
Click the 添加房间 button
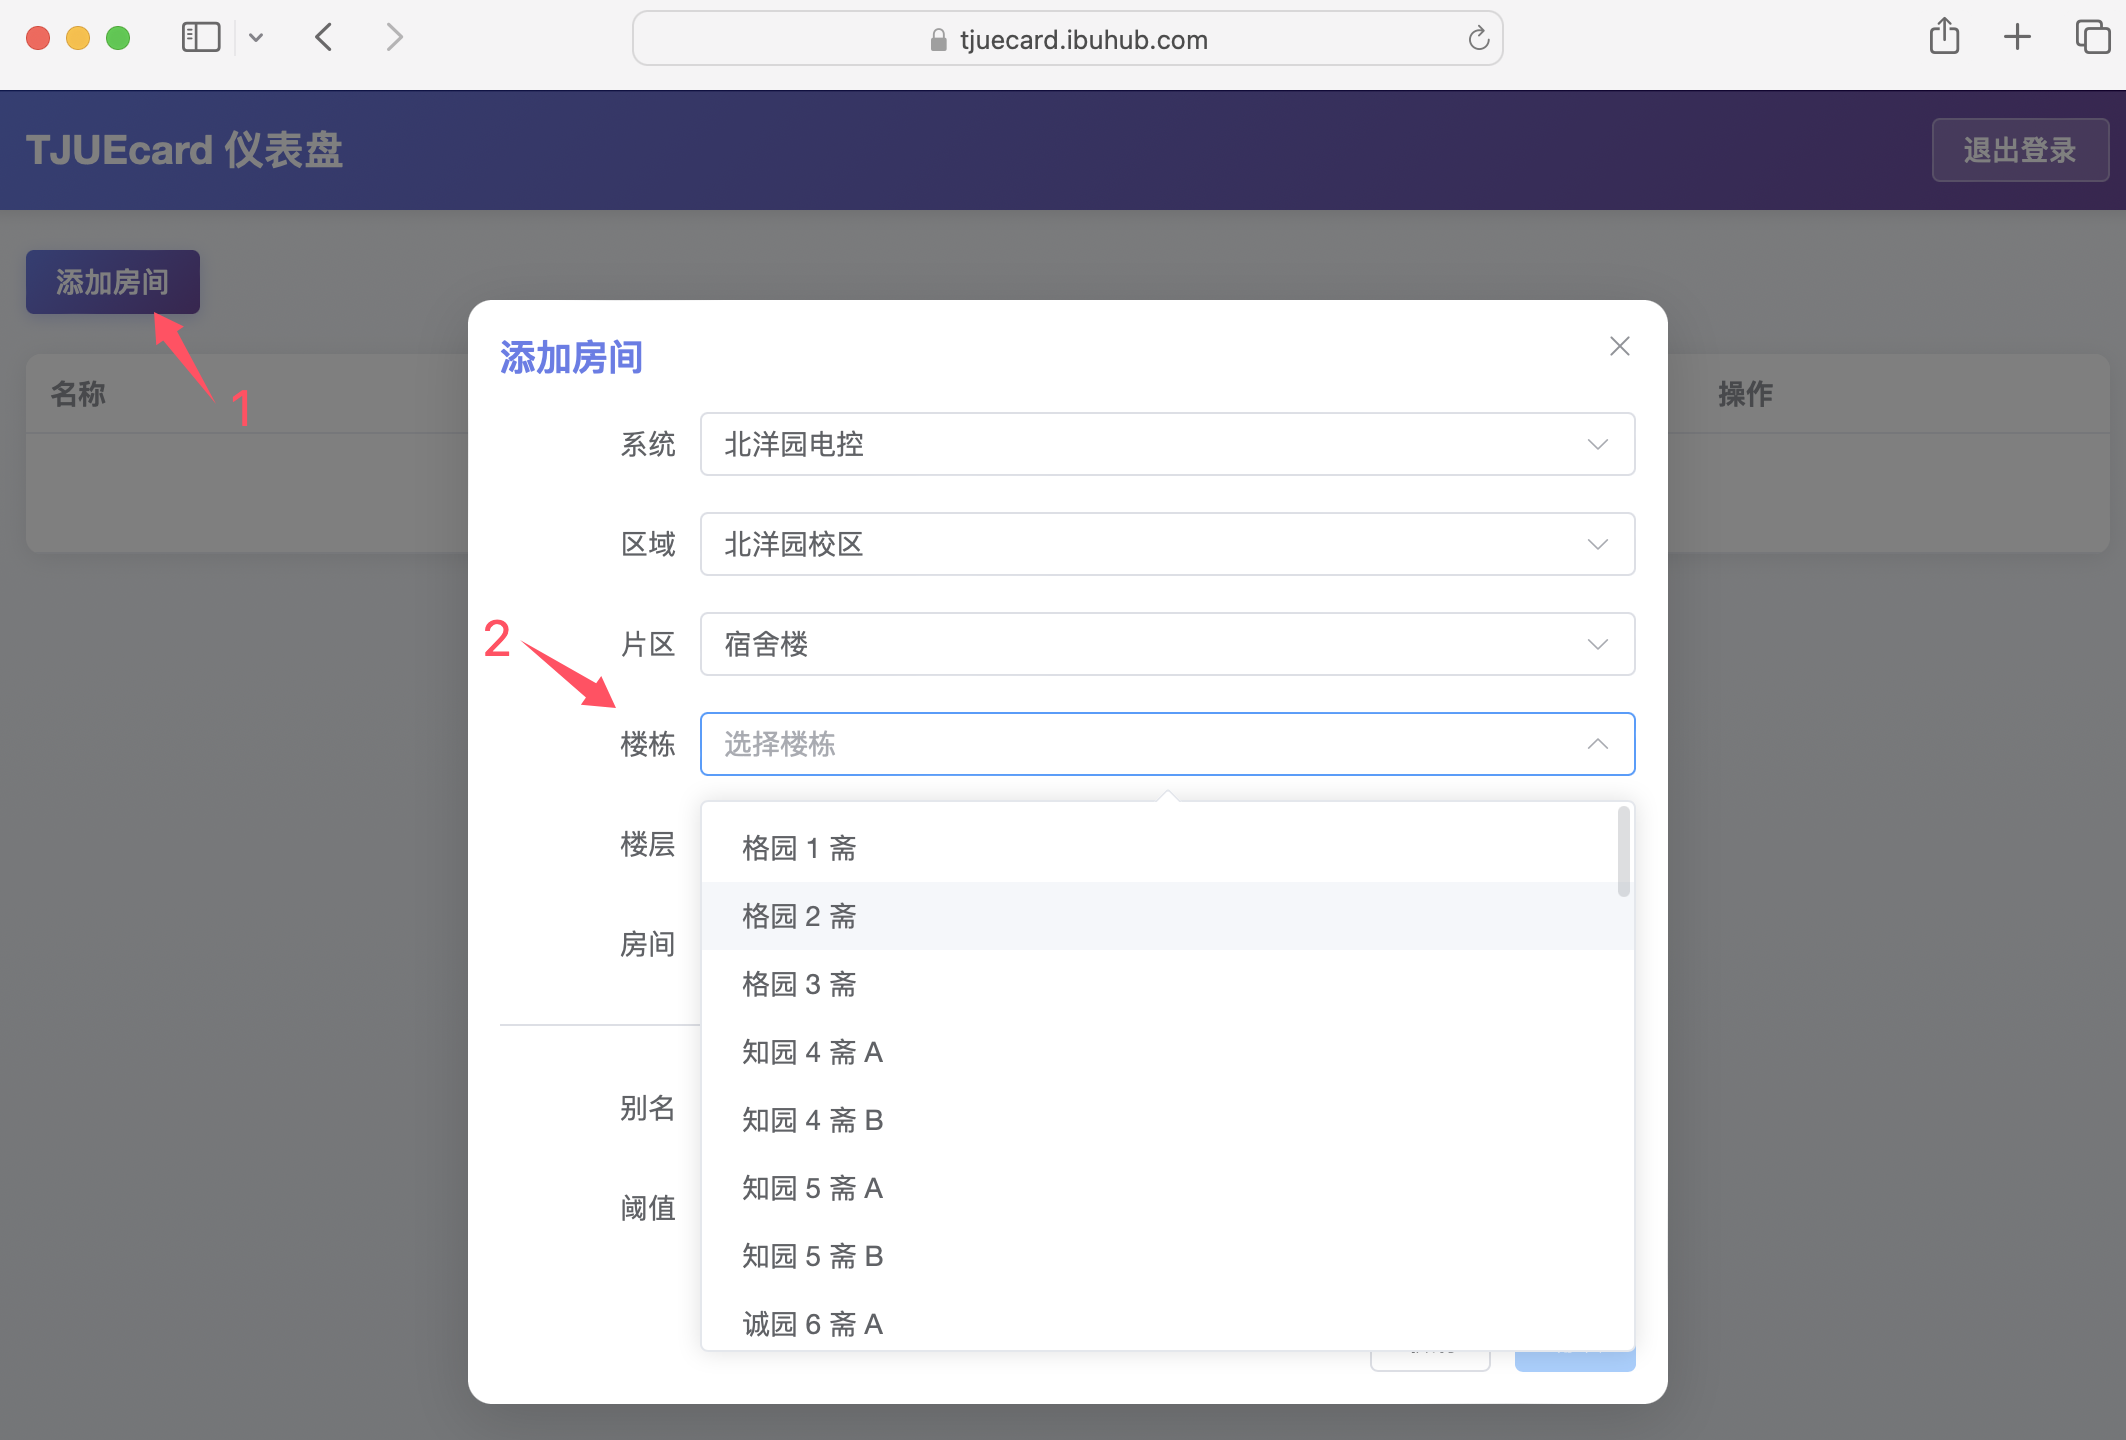point(112,282)
